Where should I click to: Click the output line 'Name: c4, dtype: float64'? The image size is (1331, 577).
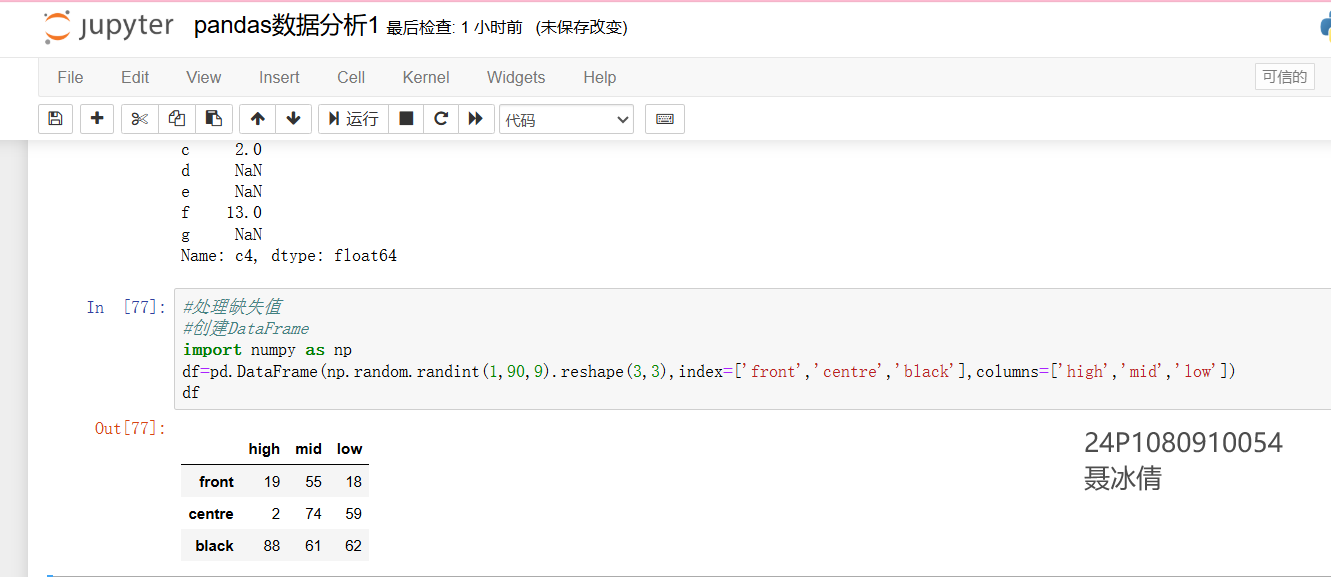click(289, 256)
